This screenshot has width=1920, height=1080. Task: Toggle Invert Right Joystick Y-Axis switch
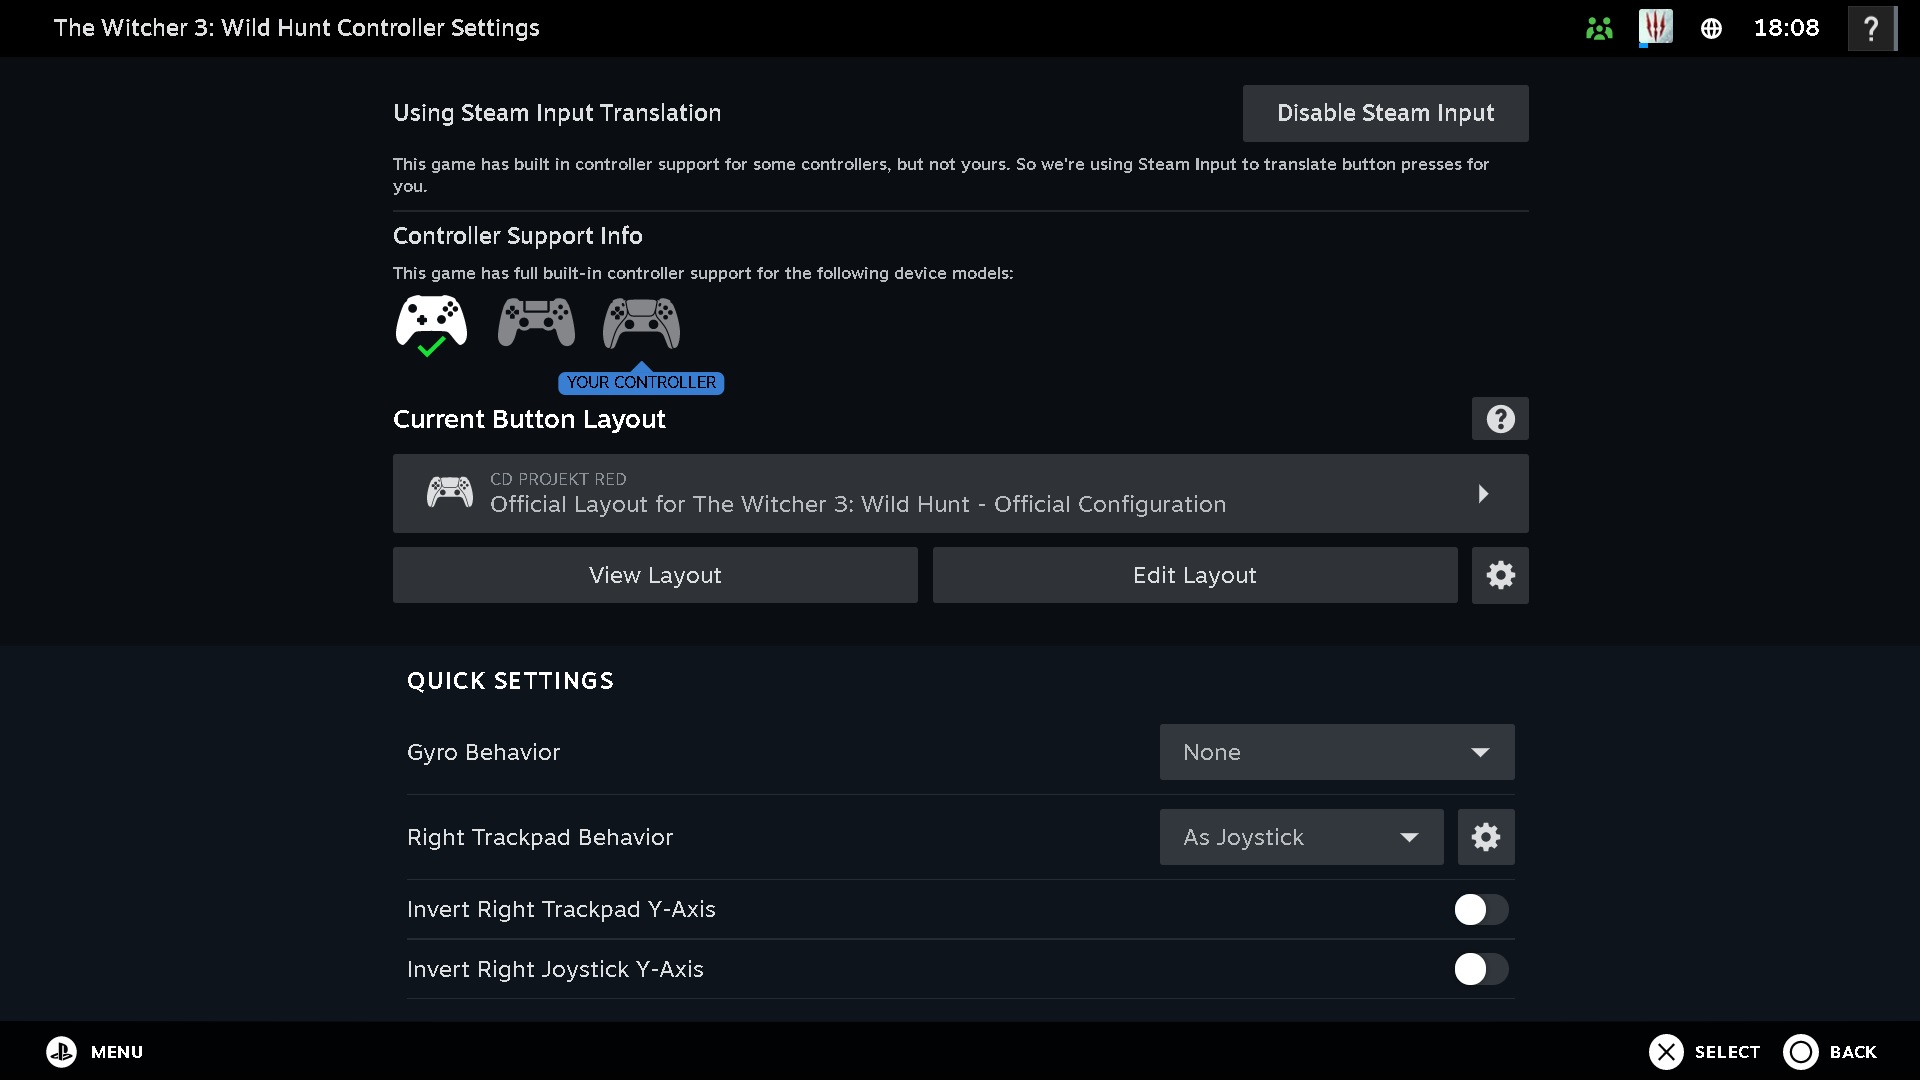[1480, 969]
